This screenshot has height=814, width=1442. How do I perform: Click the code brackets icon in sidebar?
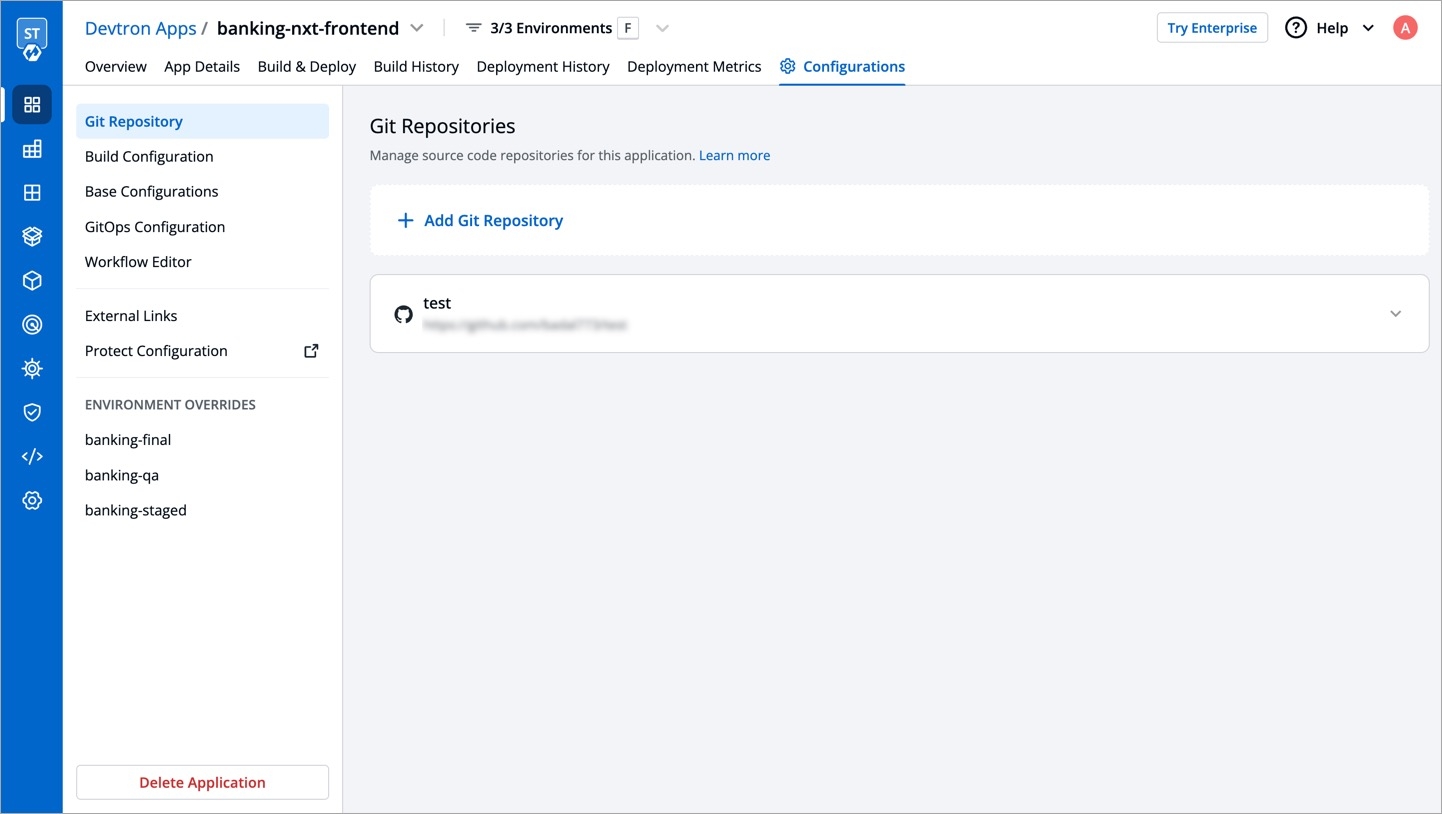(x=32, y=456)
